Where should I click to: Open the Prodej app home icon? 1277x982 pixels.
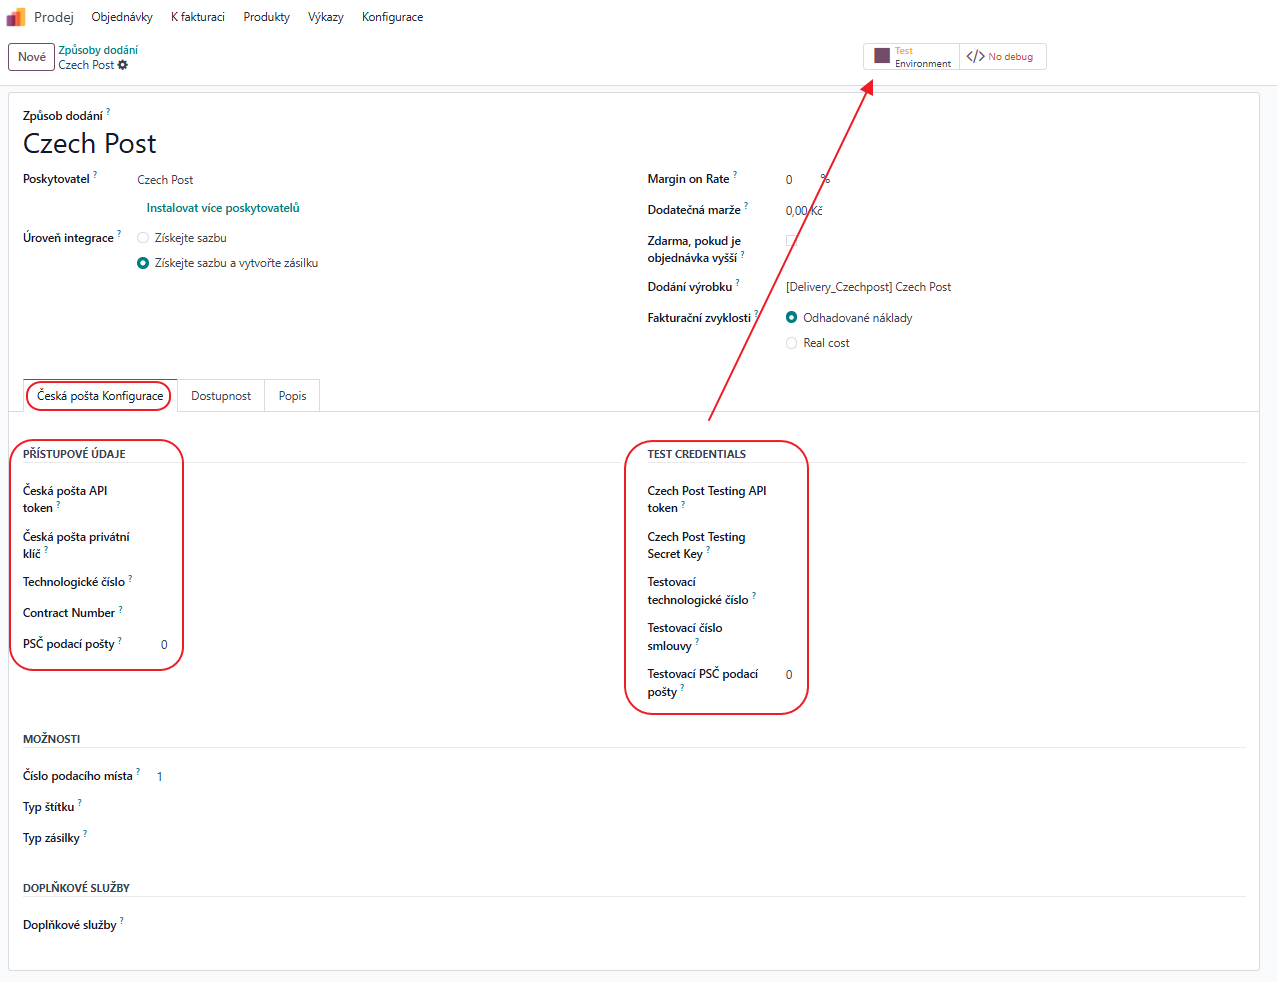[16, 17]
